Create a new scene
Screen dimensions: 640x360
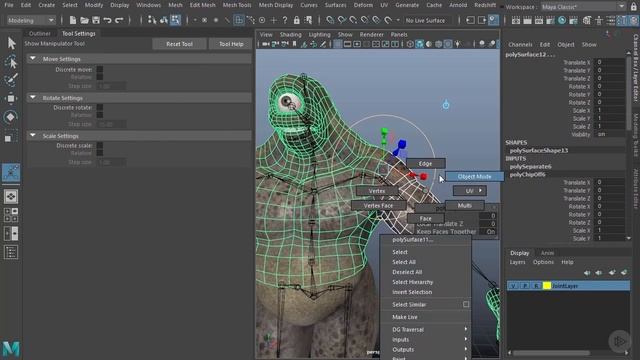tap(73, 20)
